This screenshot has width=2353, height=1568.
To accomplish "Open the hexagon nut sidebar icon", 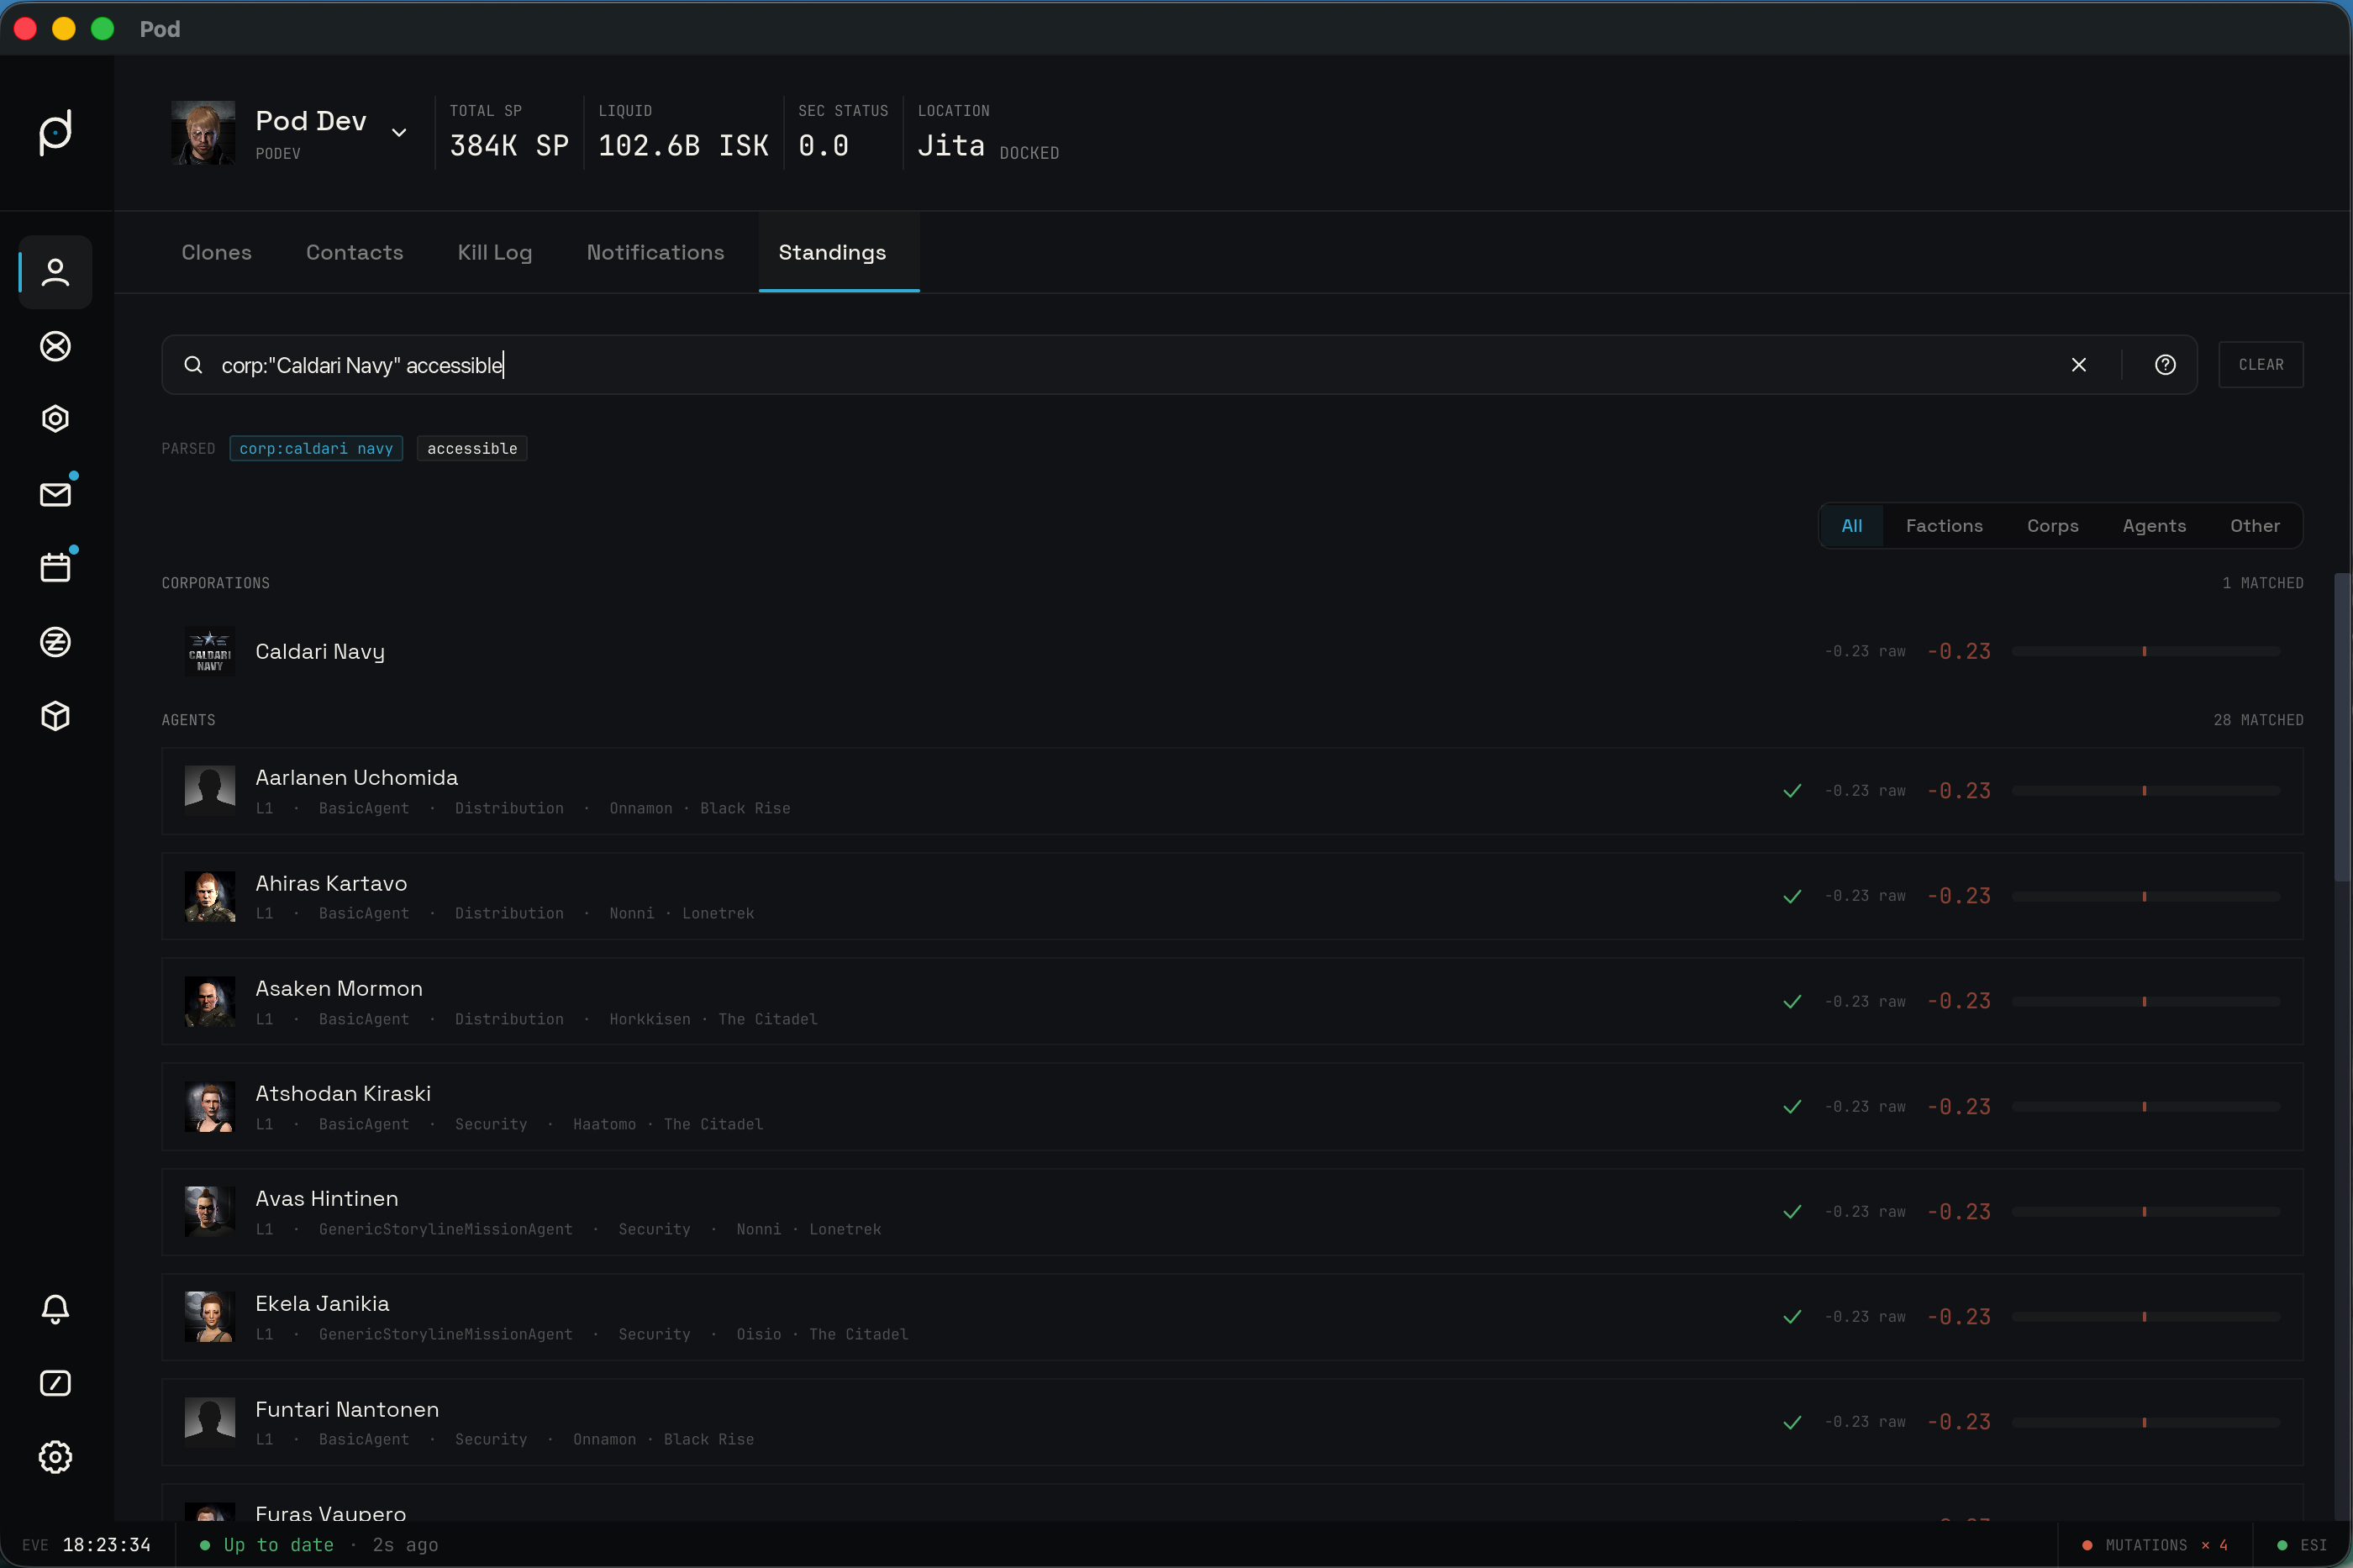I will [x=55, y=419].
